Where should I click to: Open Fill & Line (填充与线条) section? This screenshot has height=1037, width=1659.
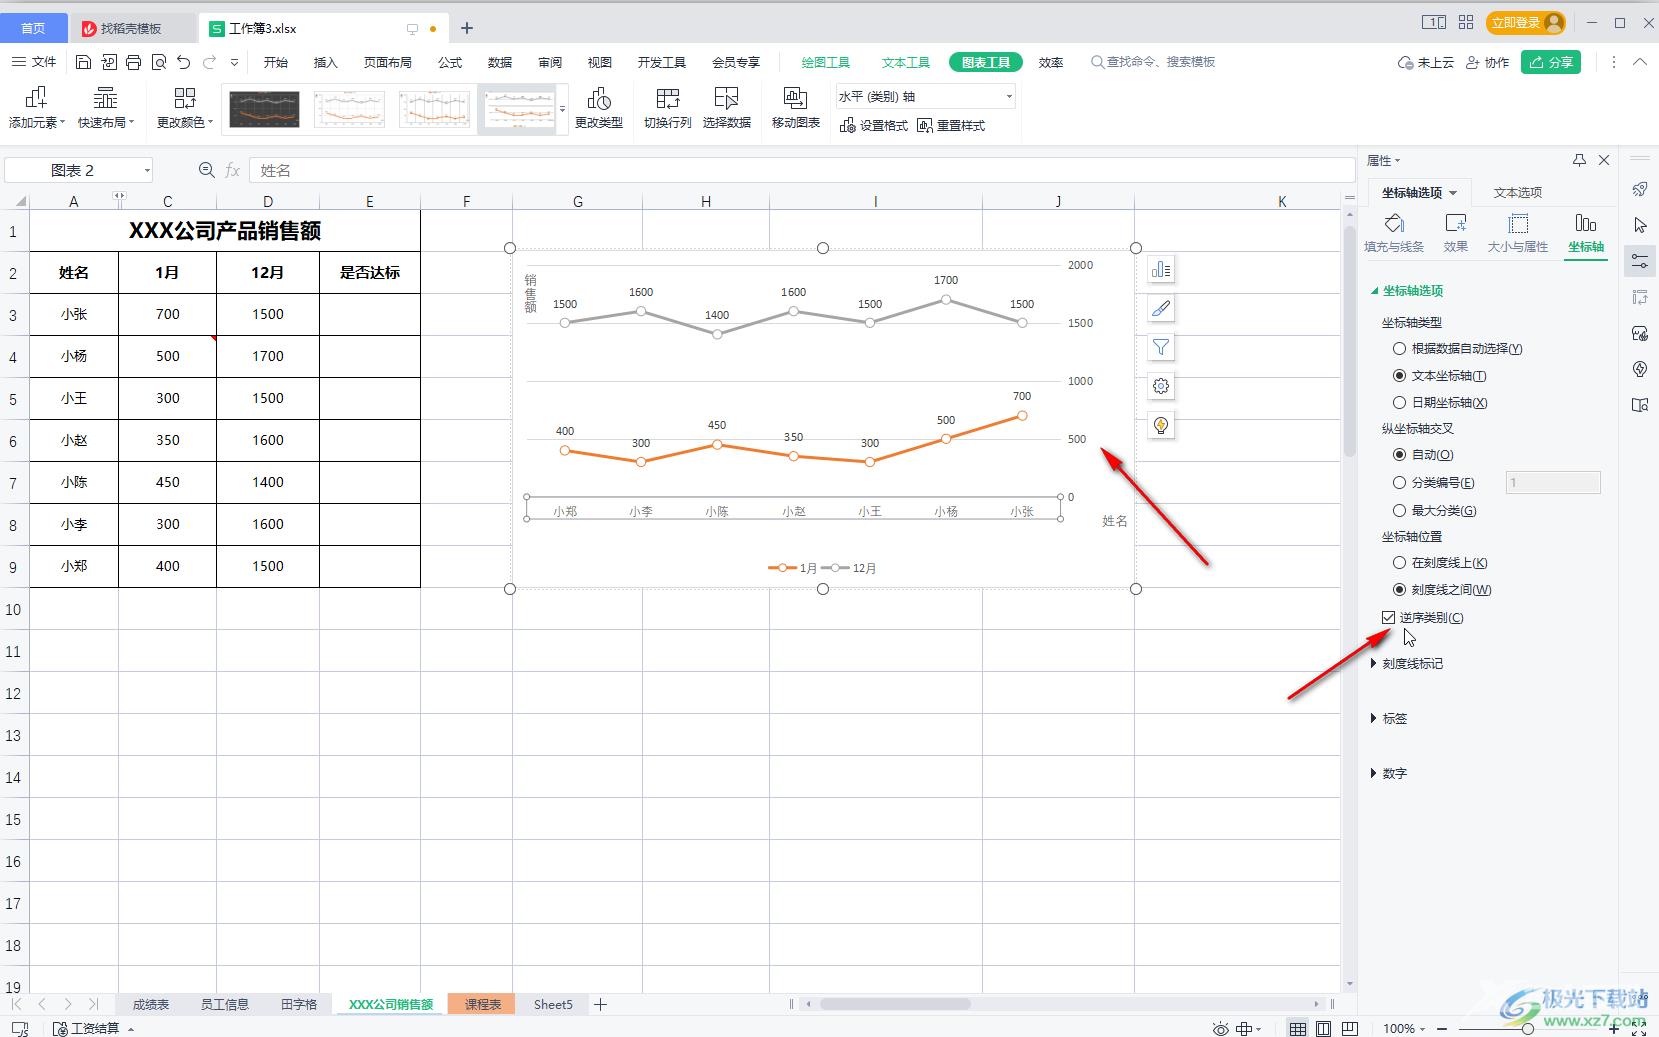(1394, 233)
